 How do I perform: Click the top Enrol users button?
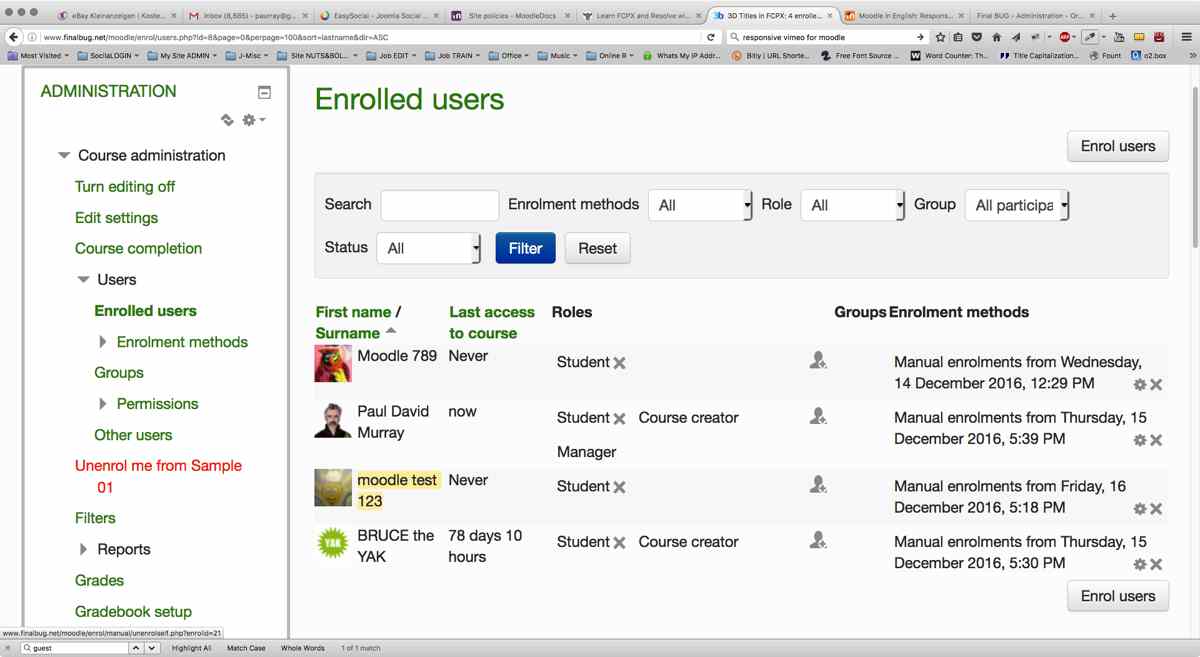[1117, 146]
